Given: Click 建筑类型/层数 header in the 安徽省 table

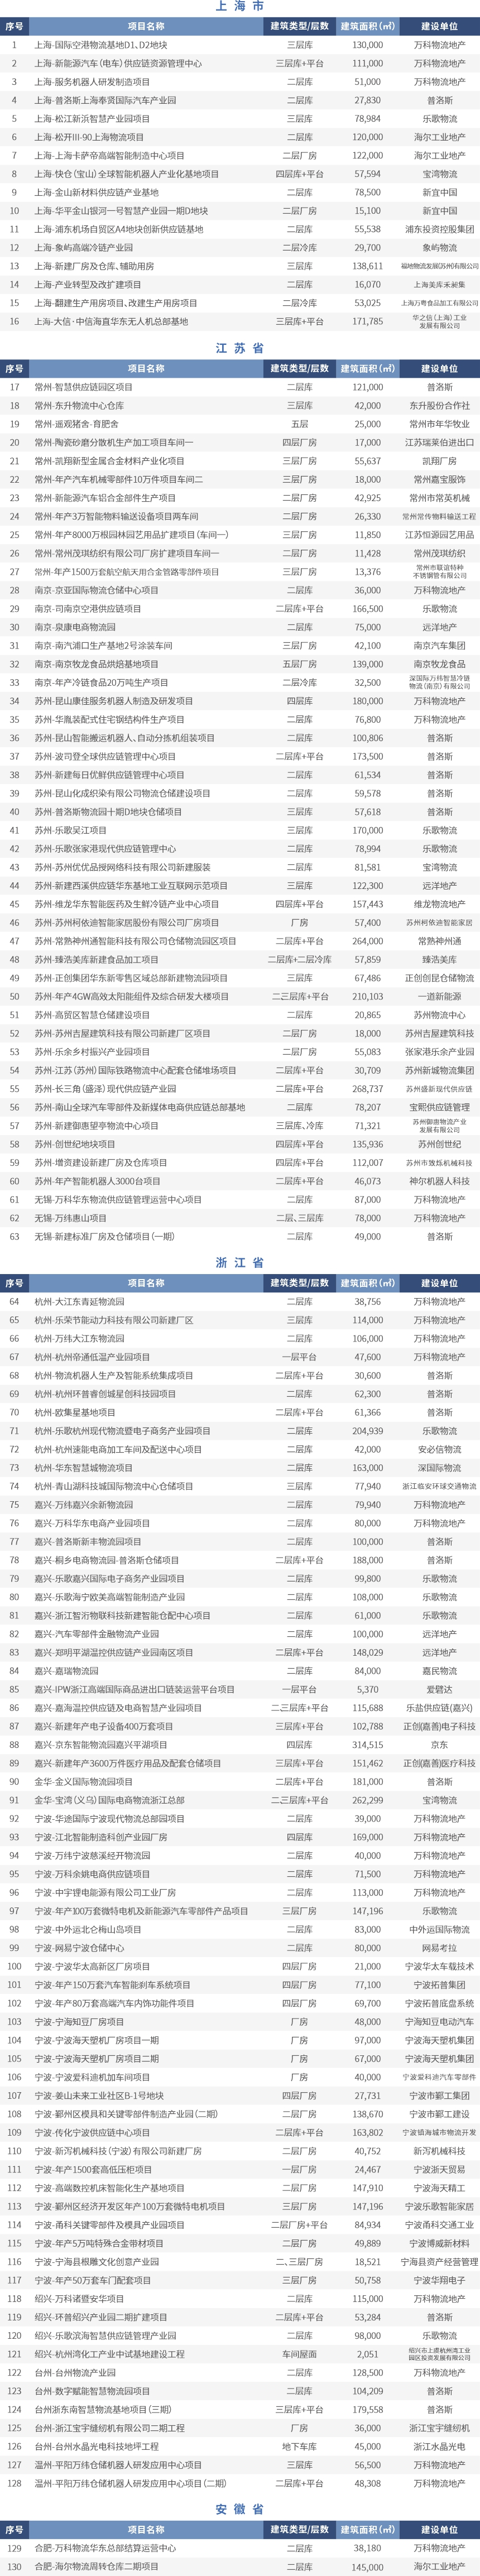Looking at the screenshot, I should [300, 2530].
